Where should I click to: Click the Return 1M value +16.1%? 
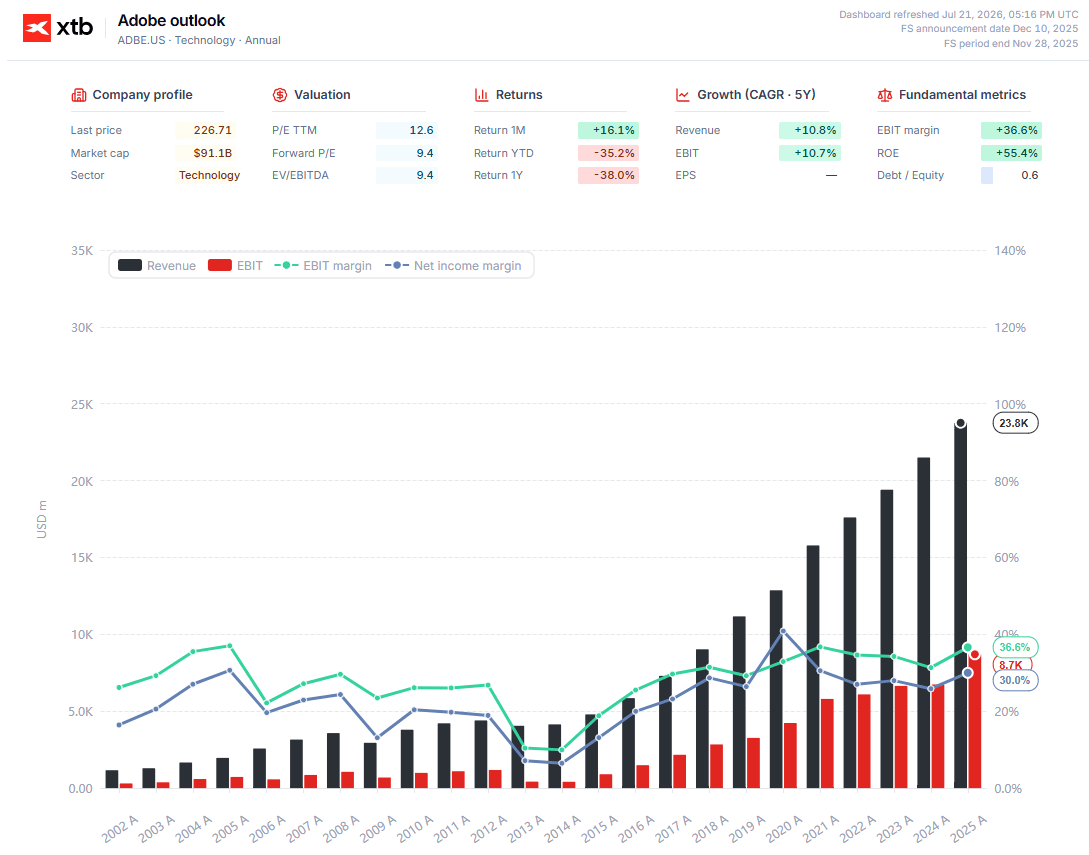608,130
